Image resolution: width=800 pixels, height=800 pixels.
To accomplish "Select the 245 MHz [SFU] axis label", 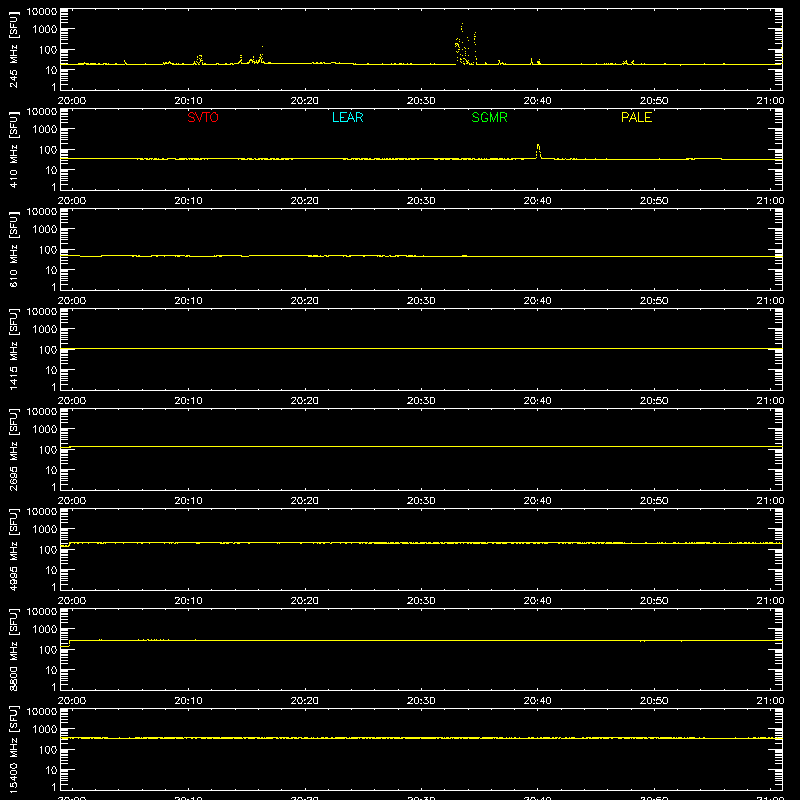I will [13, 49].
